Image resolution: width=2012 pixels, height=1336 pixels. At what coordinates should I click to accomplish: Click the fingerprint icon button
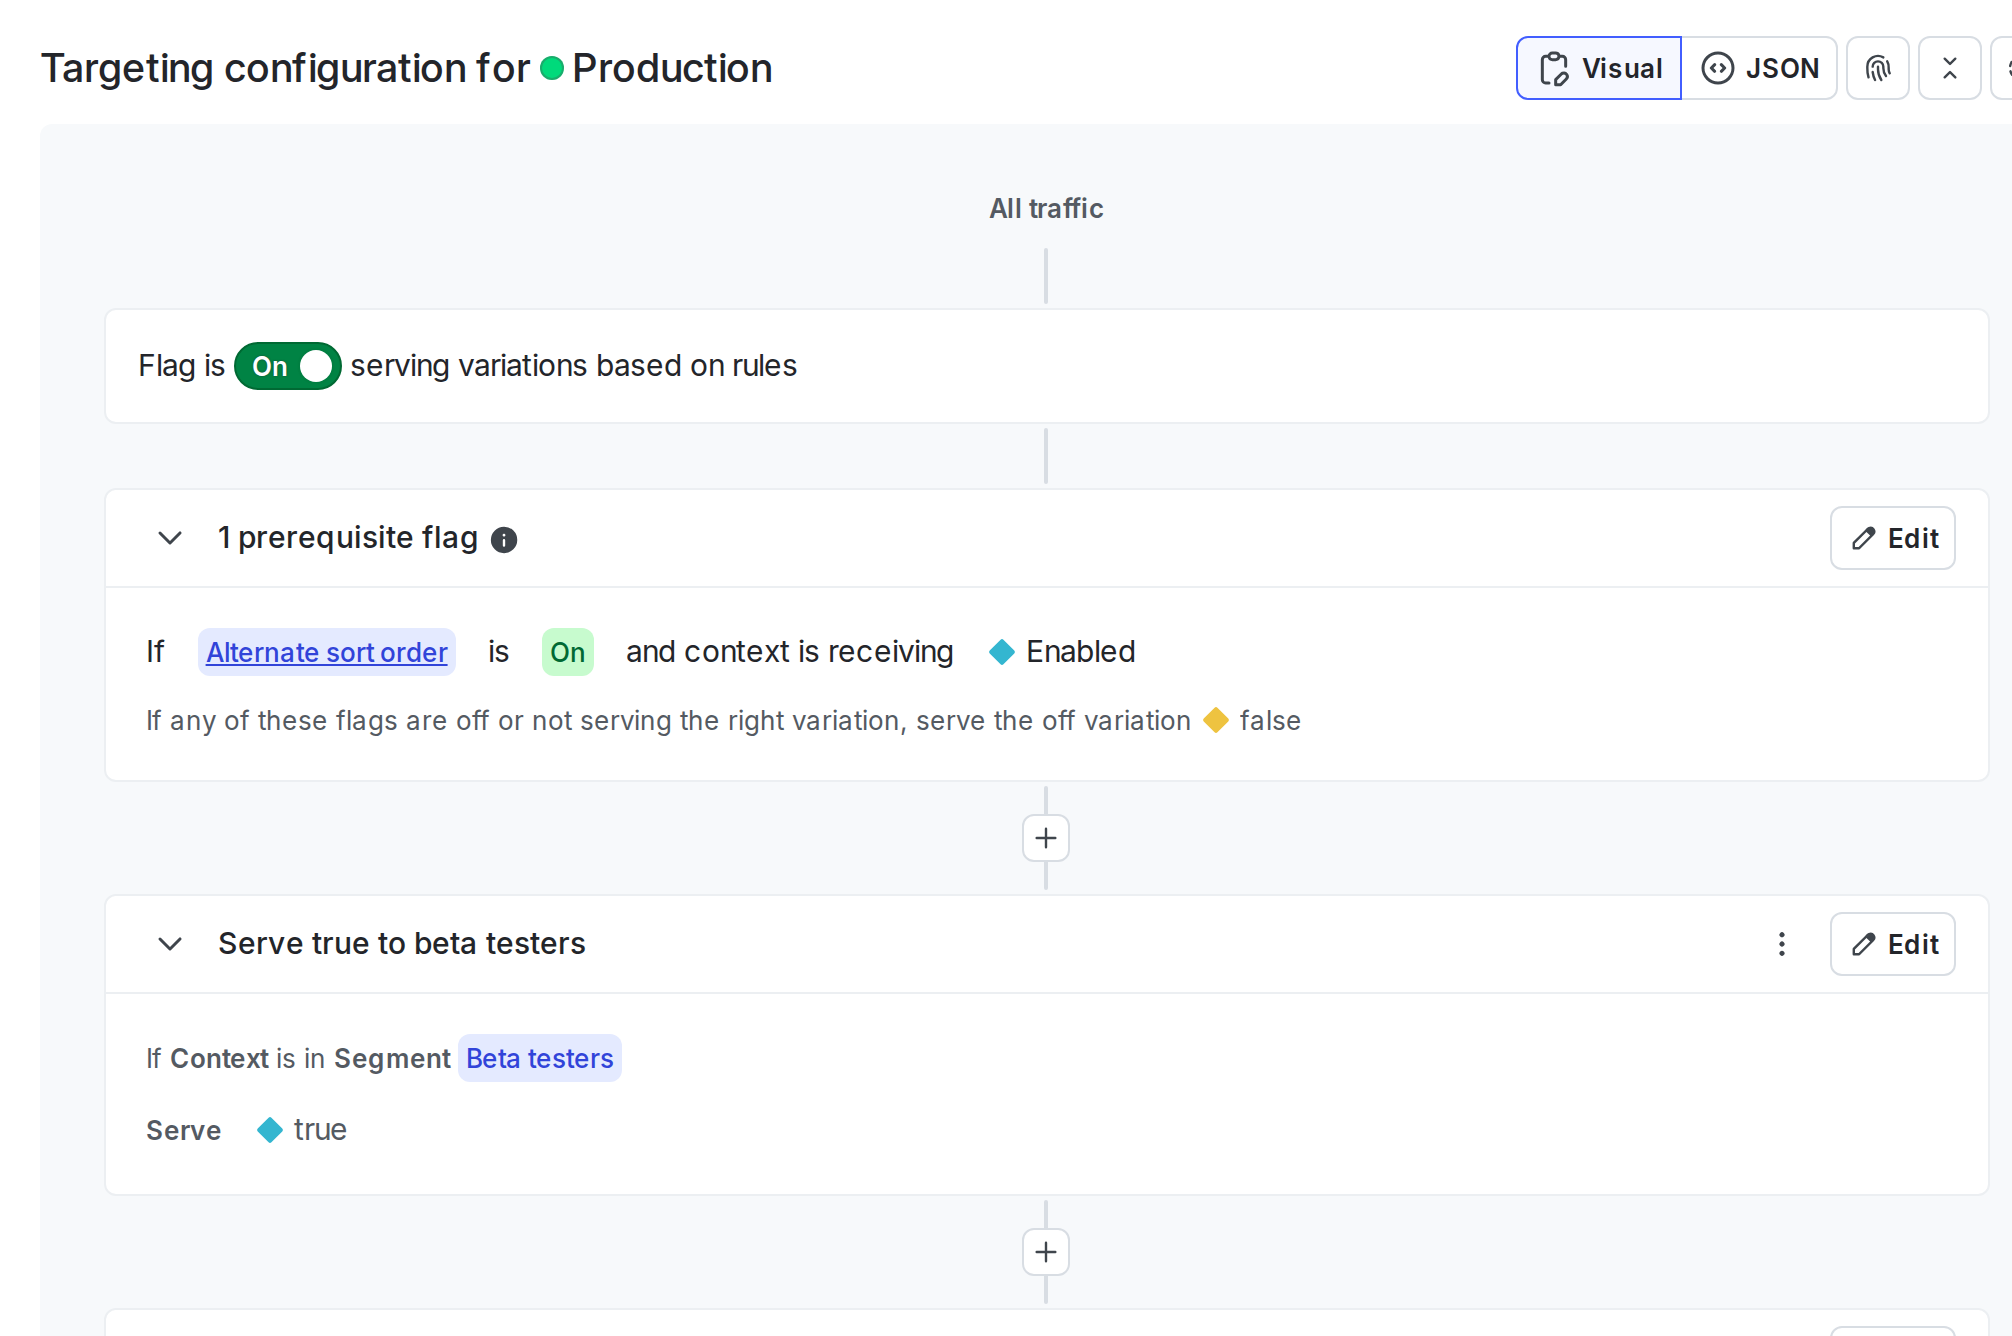pos(1877,68)
